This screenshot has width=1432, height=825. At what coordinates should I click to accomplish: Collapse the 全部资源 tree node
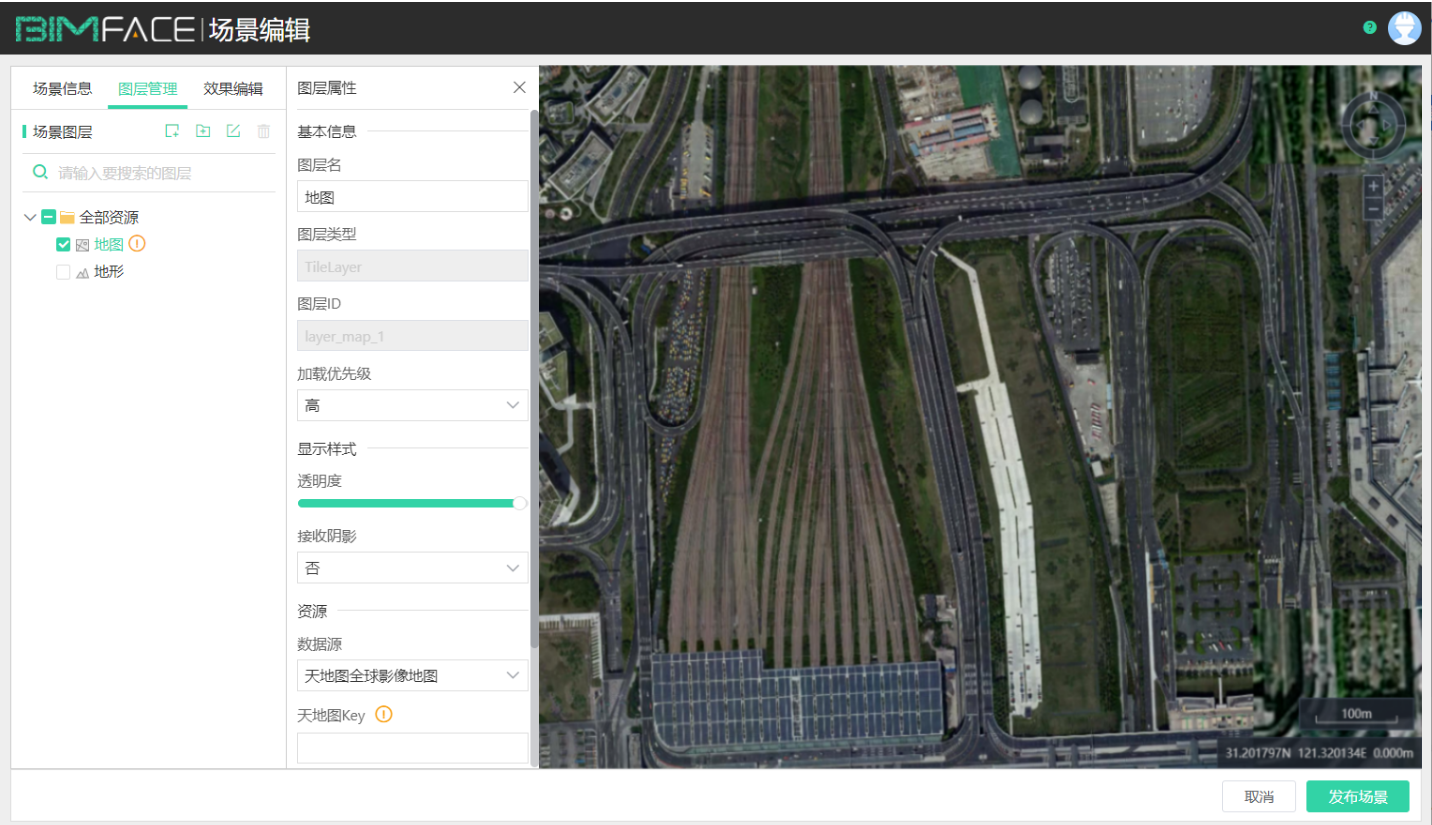(x=30, y=217)
